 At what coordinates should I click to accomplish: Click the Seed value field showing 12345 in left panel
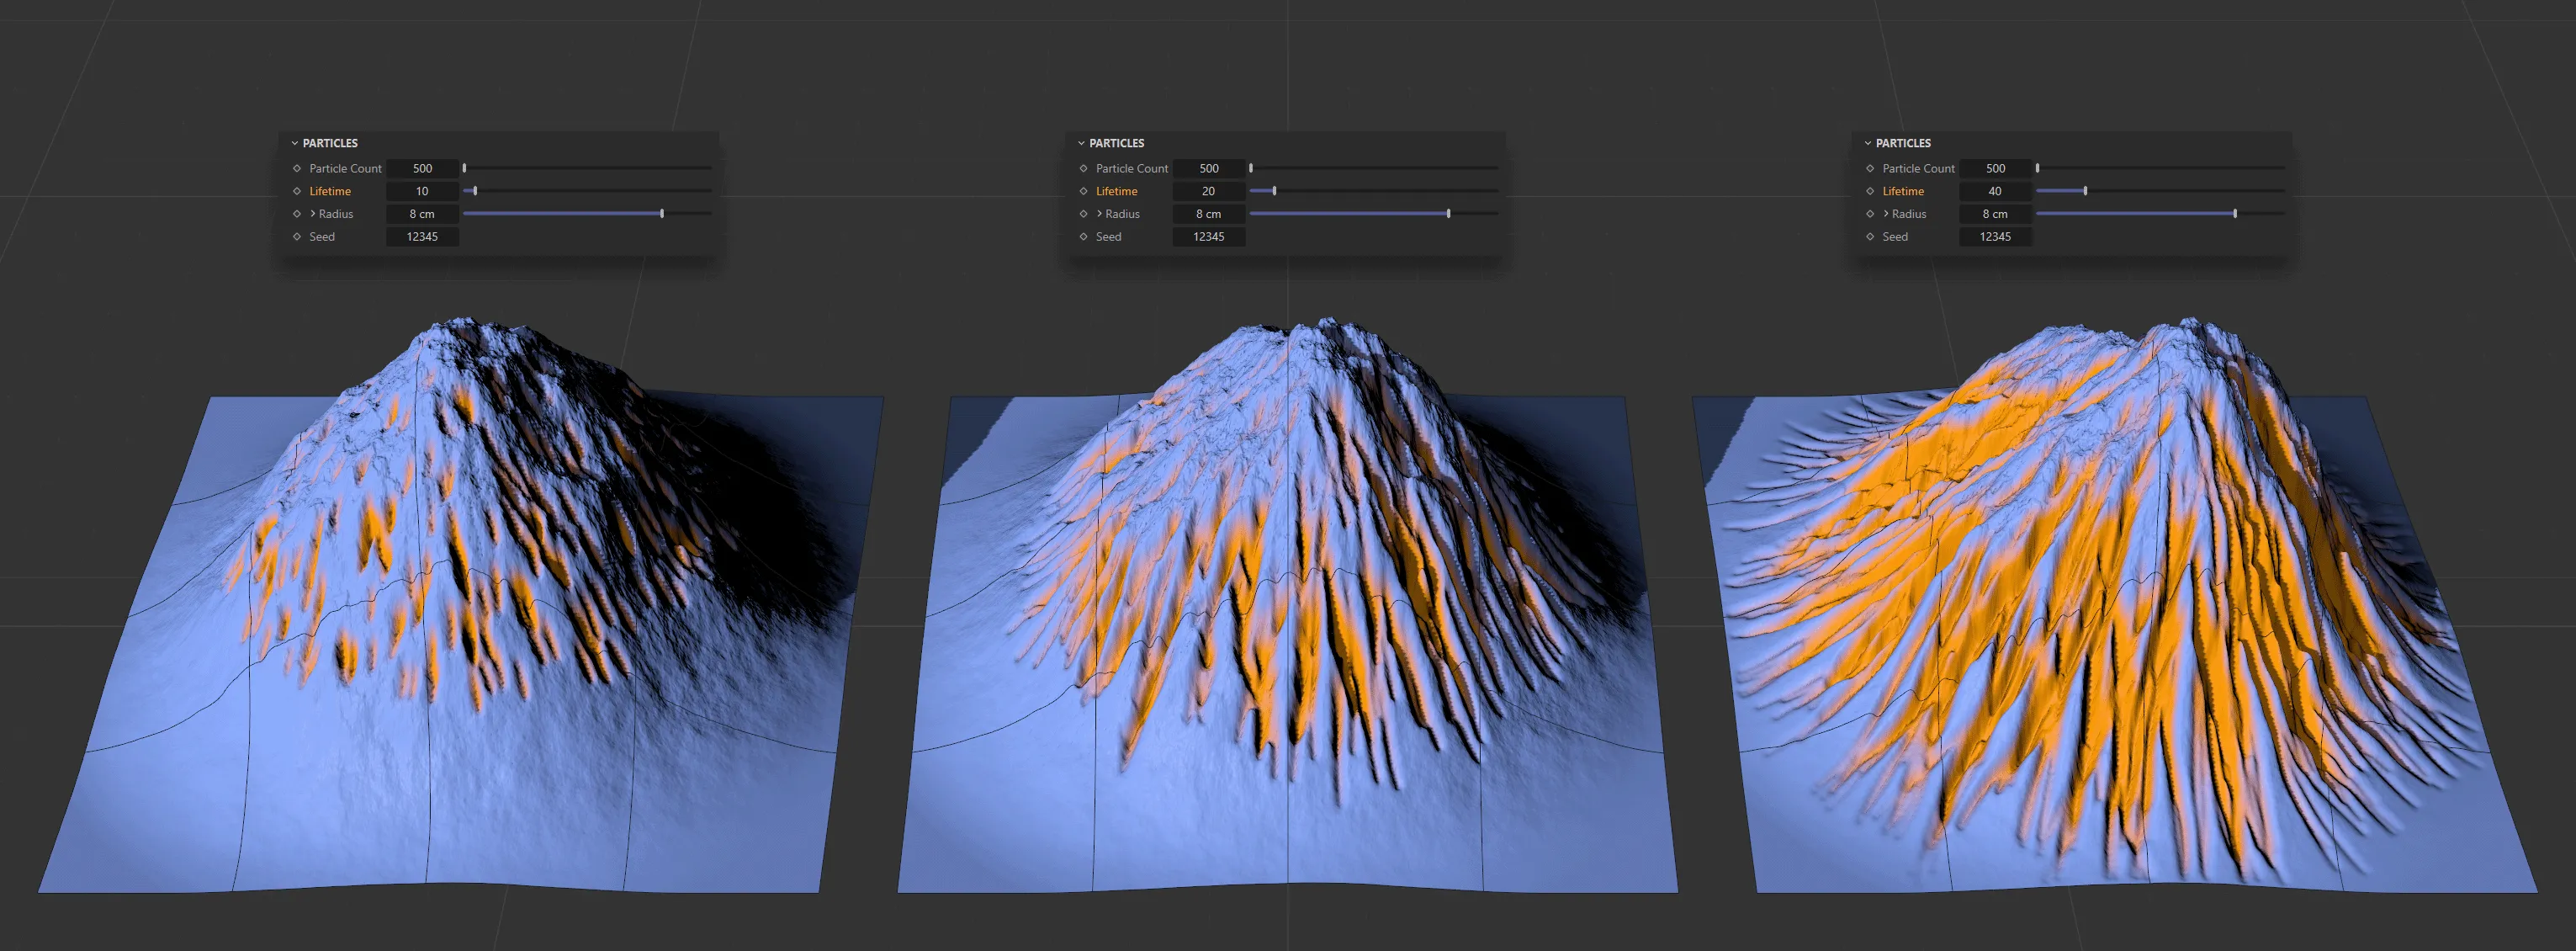[422, 236]
